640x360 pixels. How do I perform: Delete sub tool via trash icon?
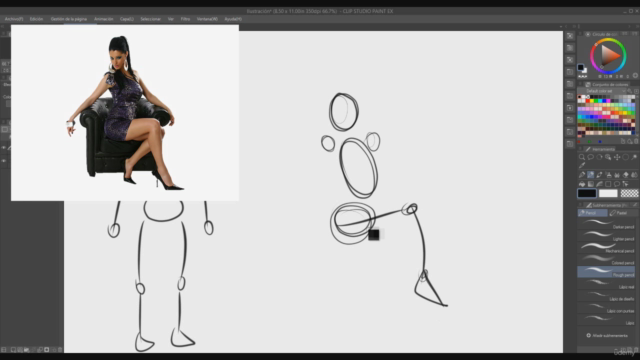coord(636,350)
